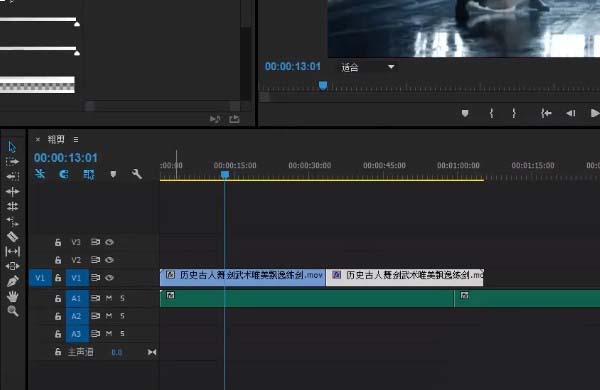Add a marker in timeline header
This screenshot has width=600, height=390.
pos(113,174)
